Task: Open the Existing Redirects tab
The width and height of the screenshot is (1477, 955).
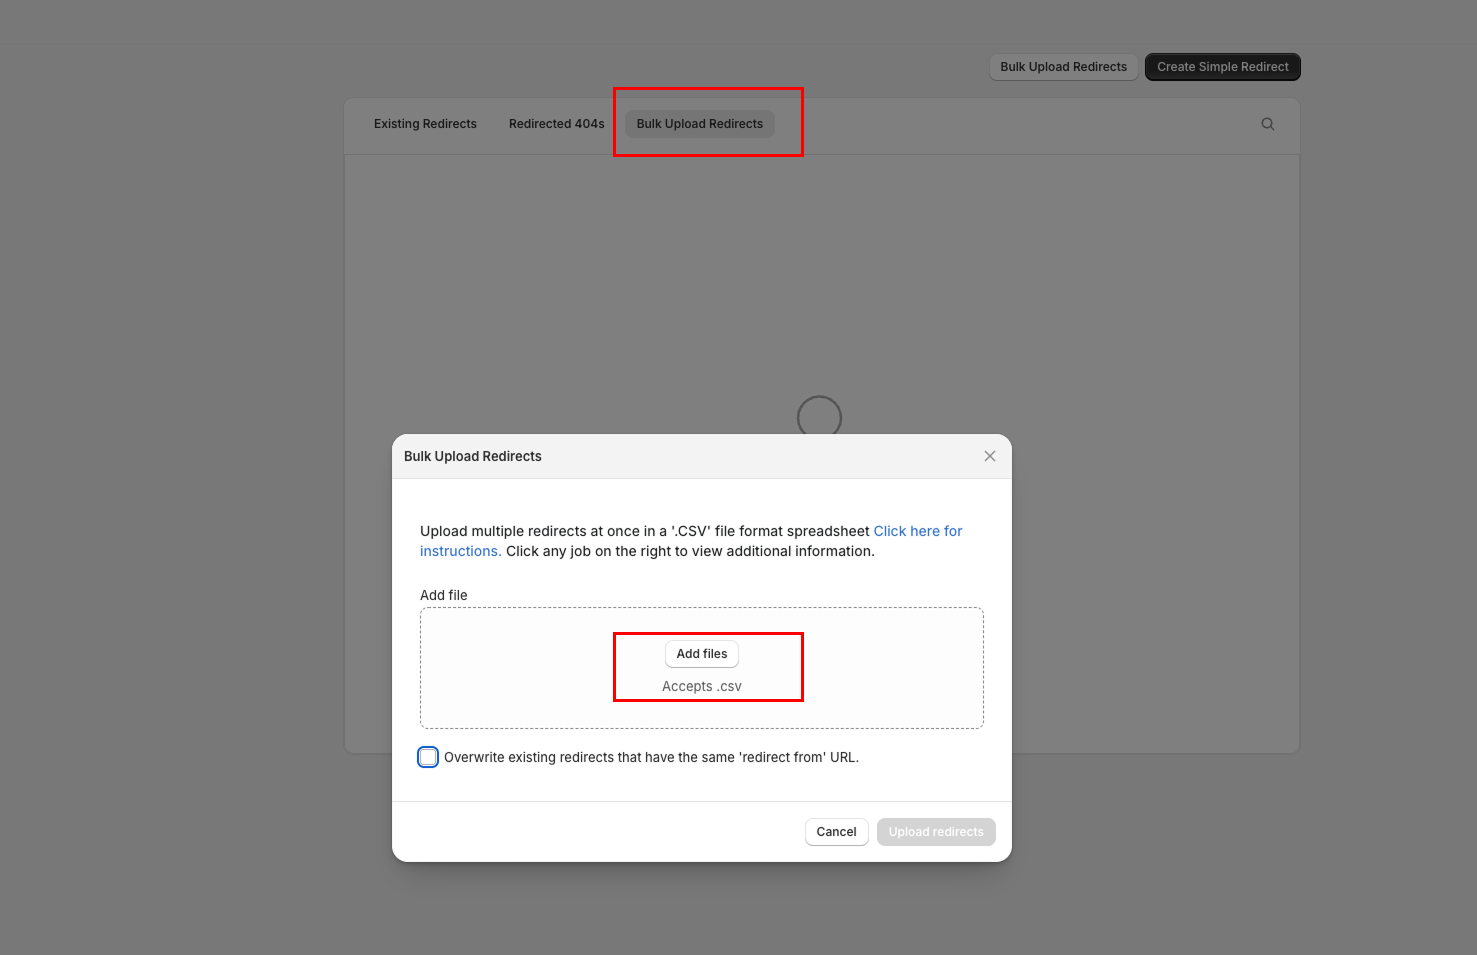Action: pos(425,124)
